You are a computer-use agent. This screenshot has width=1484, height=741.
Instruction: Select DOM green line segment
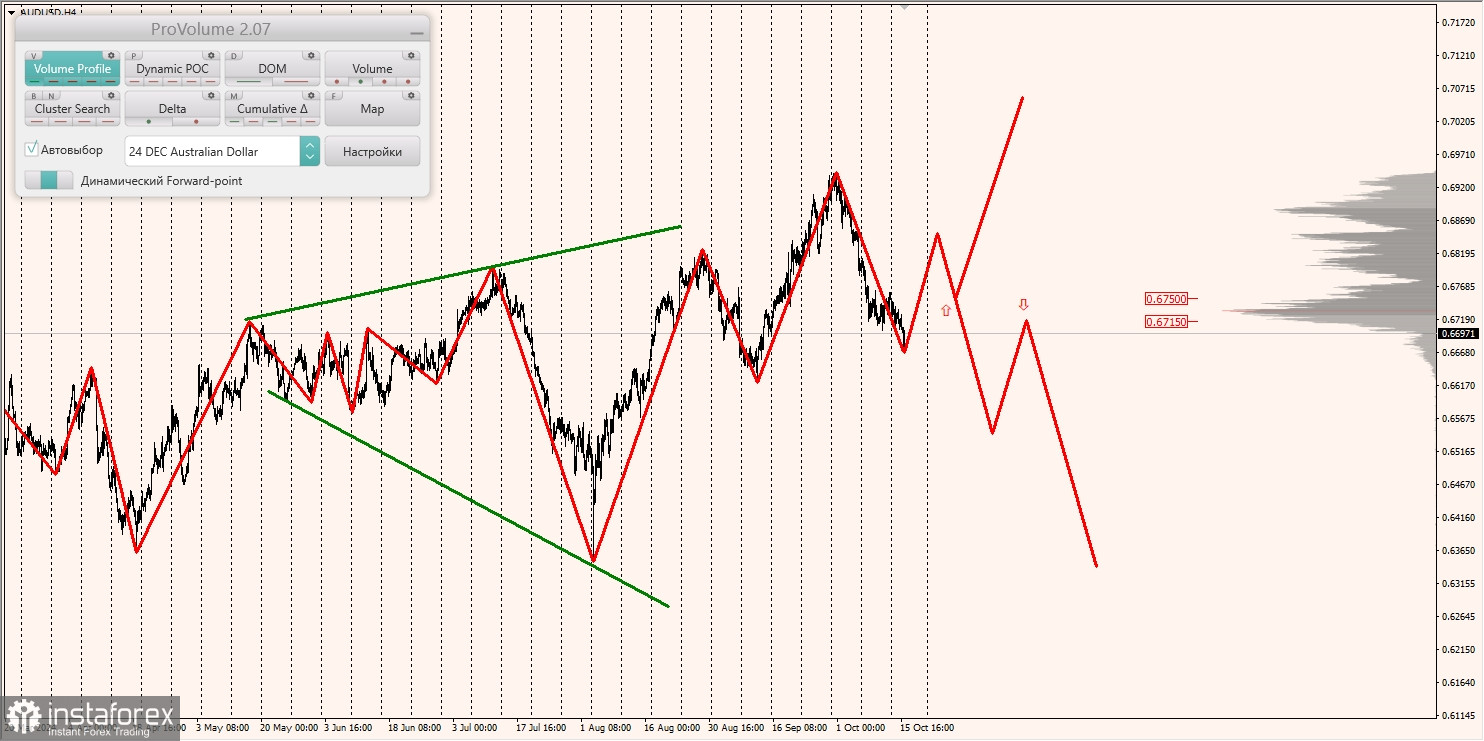249,82
